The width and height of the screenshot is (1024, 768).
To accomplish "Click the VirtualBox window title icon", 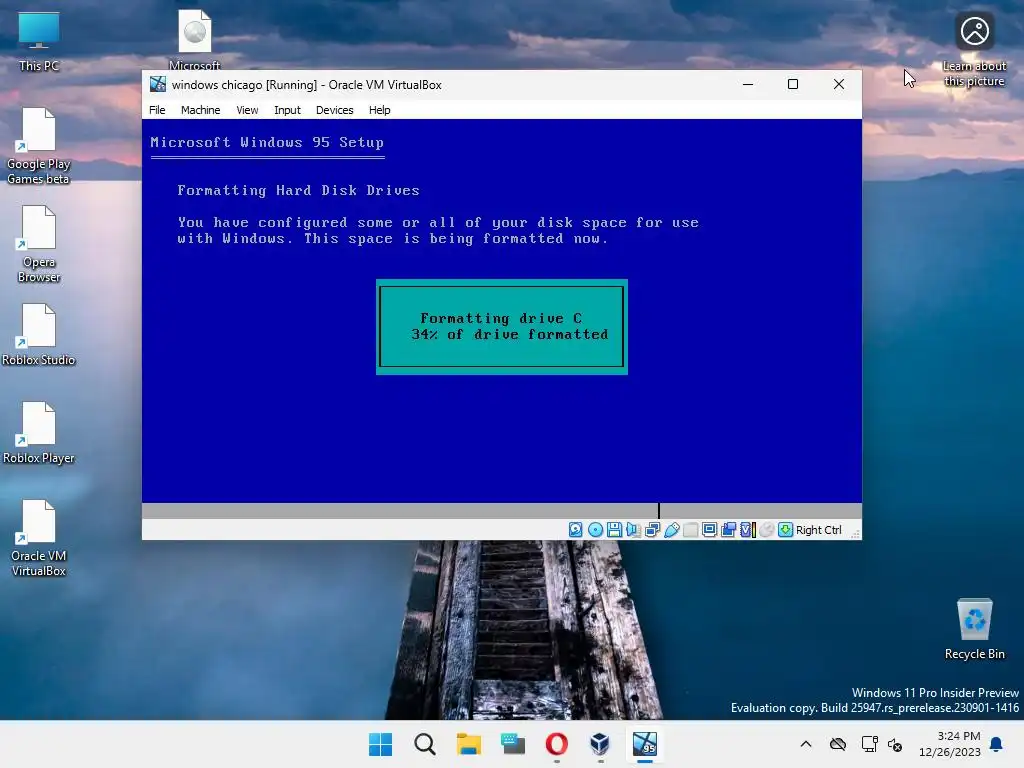I will tap(158, 84).
